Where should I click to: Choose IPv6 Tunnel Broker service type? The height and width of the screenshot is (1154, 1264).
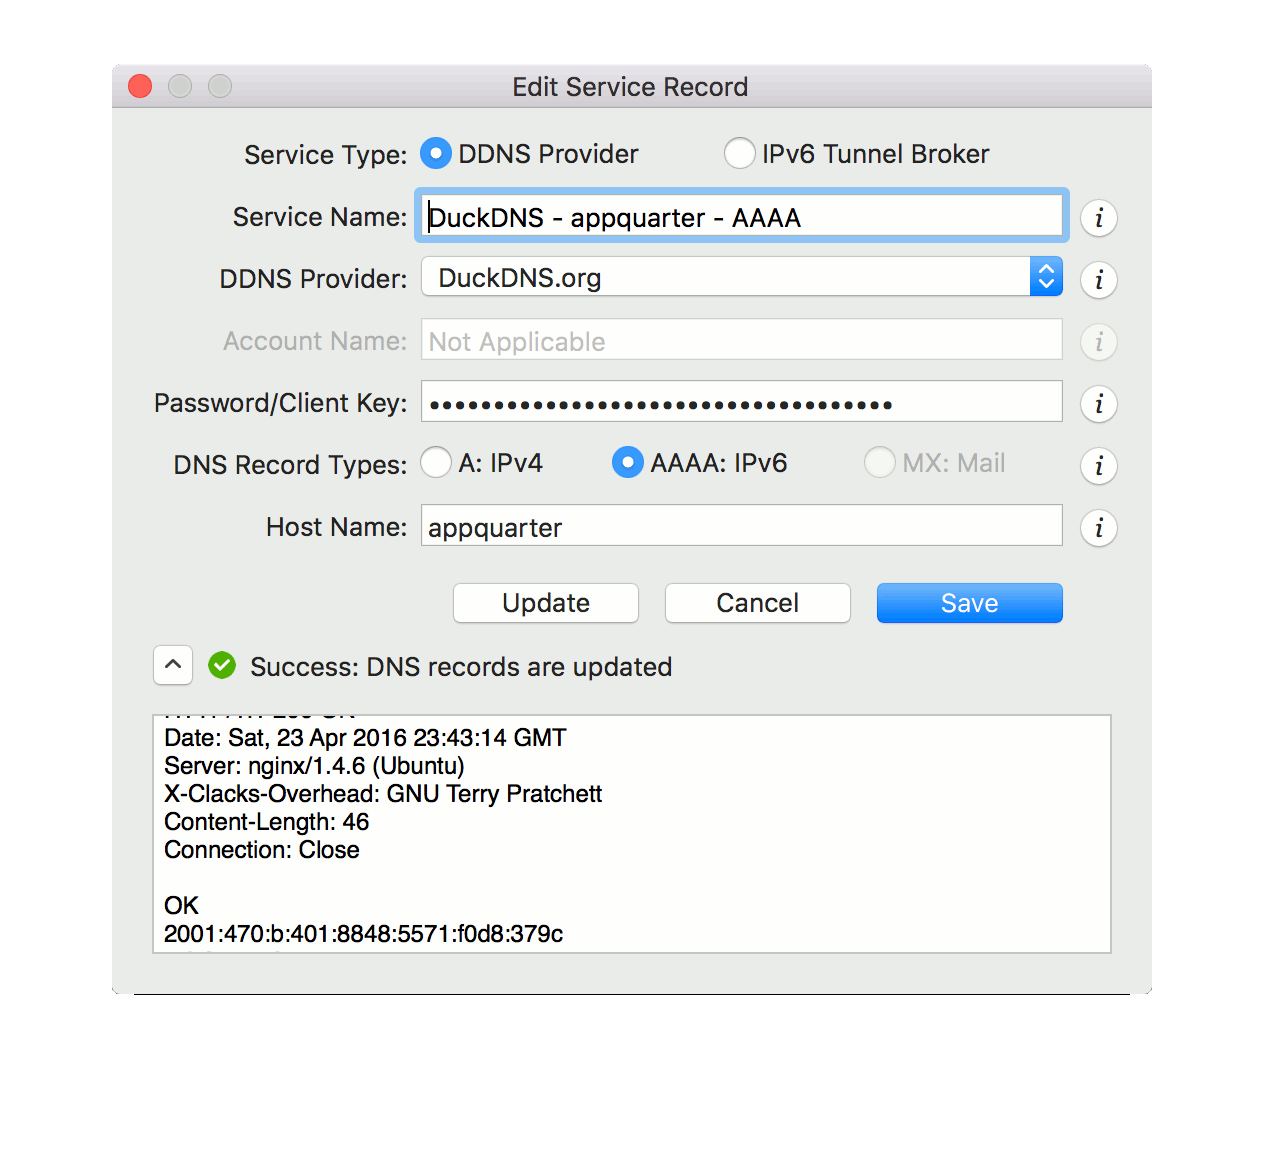[x=739, y=154]
